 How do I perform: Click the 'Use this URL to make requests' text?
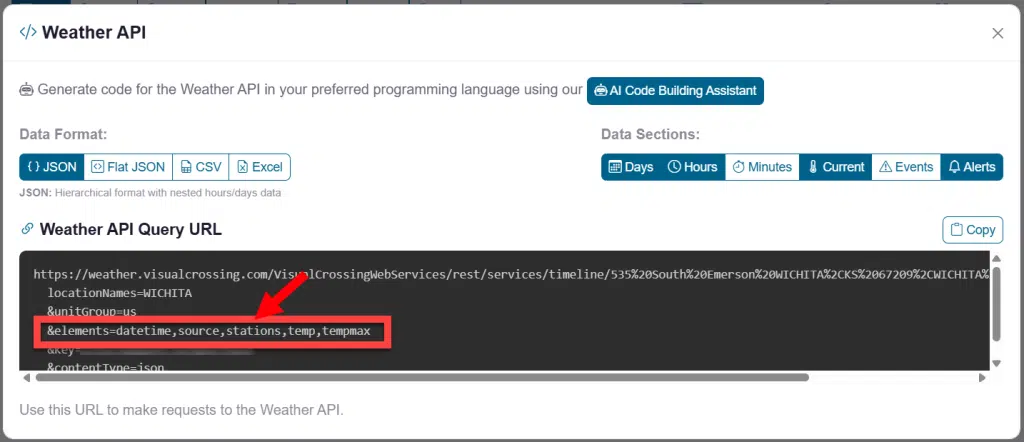click(x=181, y=411)
